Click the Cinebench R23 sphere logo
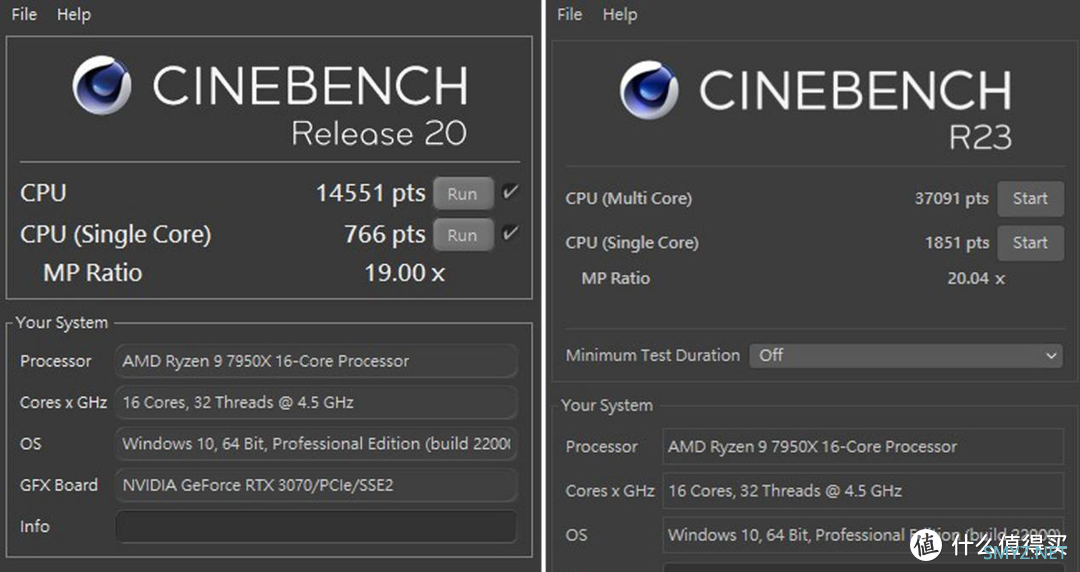 649,90
